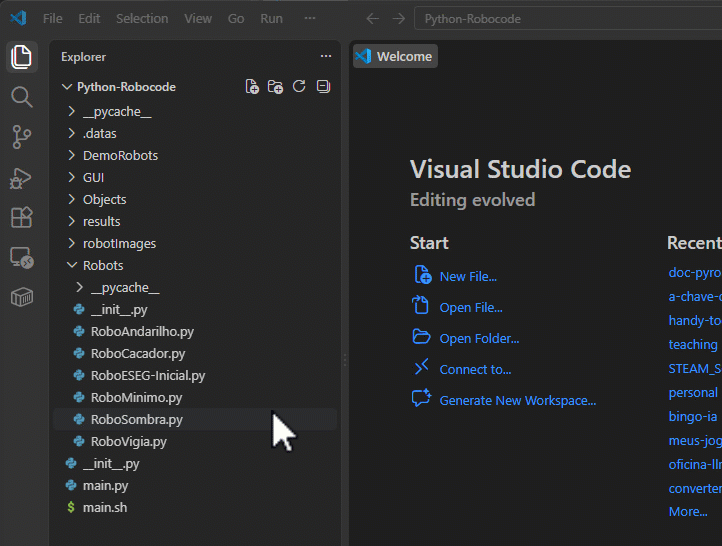Open recent project bingo-ia
722x546 pixels.
pos(693,416)
